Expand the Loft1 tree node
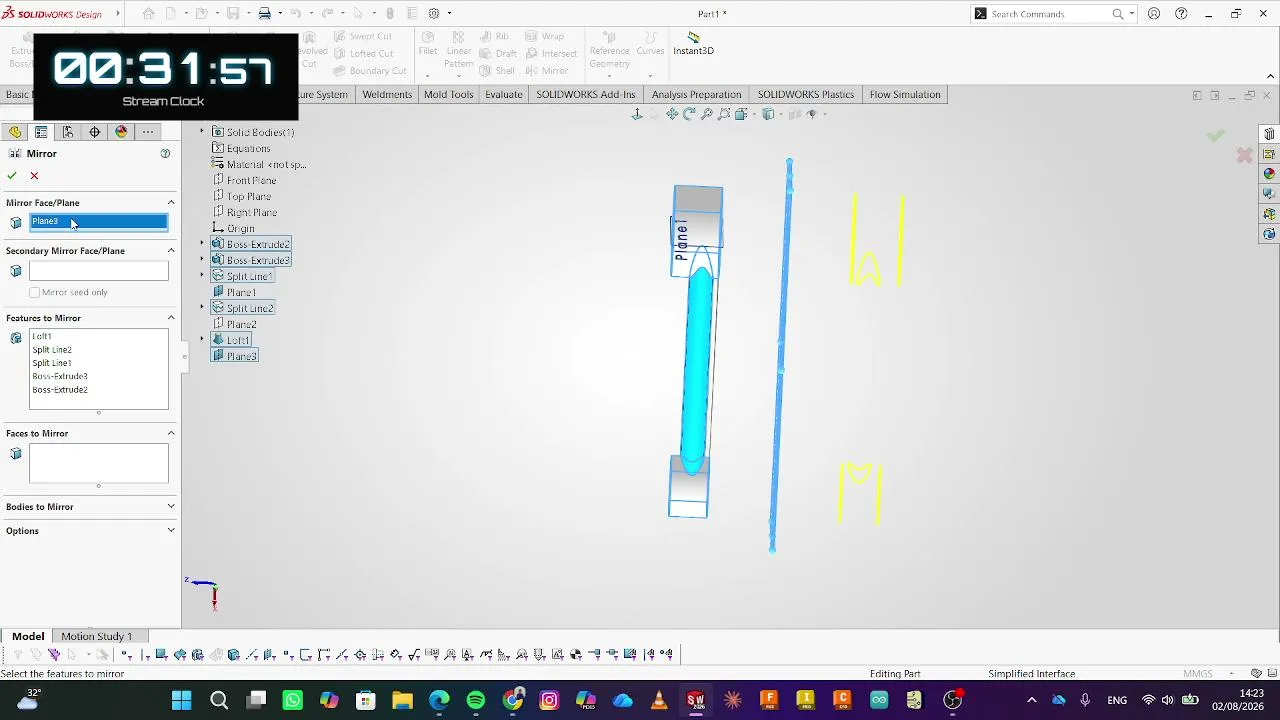The image size is (1280, 720). (202, 340)
